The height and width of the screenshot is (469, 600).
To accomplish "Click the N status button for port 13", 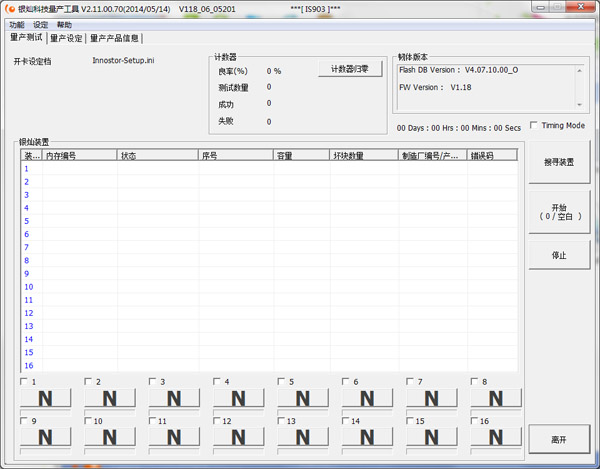I will (x=303, y=437).
